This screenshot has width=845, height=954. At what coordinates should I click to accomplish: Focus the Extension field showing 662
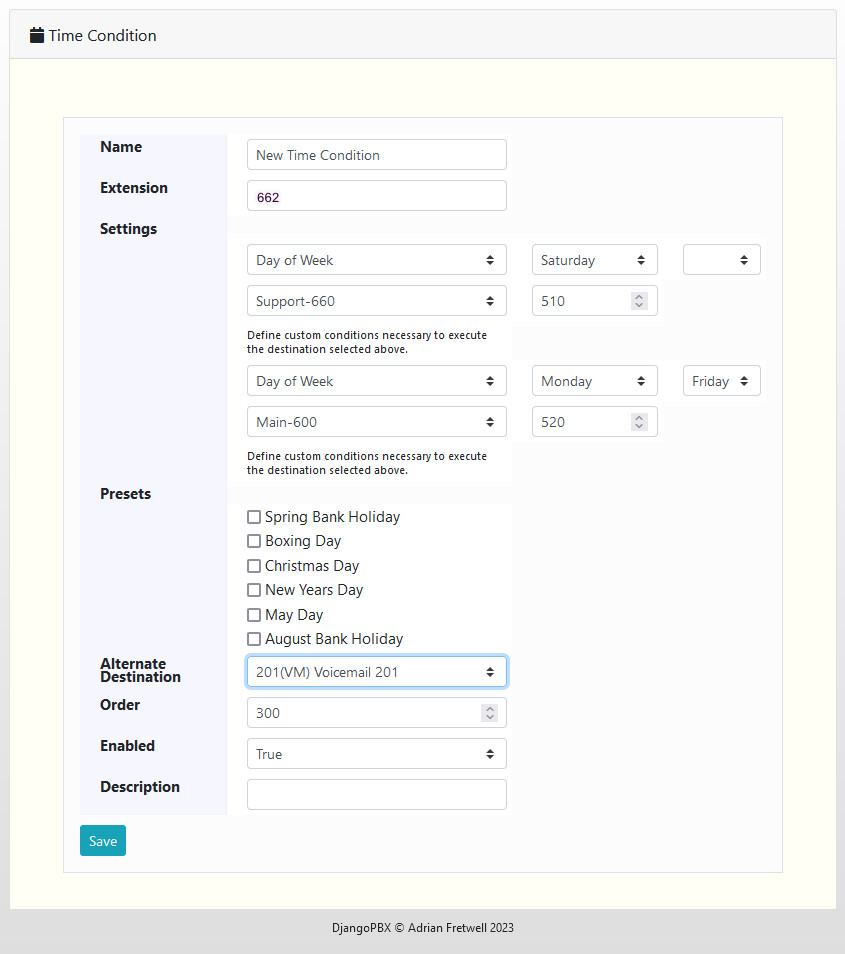click(x=376, y=196)
